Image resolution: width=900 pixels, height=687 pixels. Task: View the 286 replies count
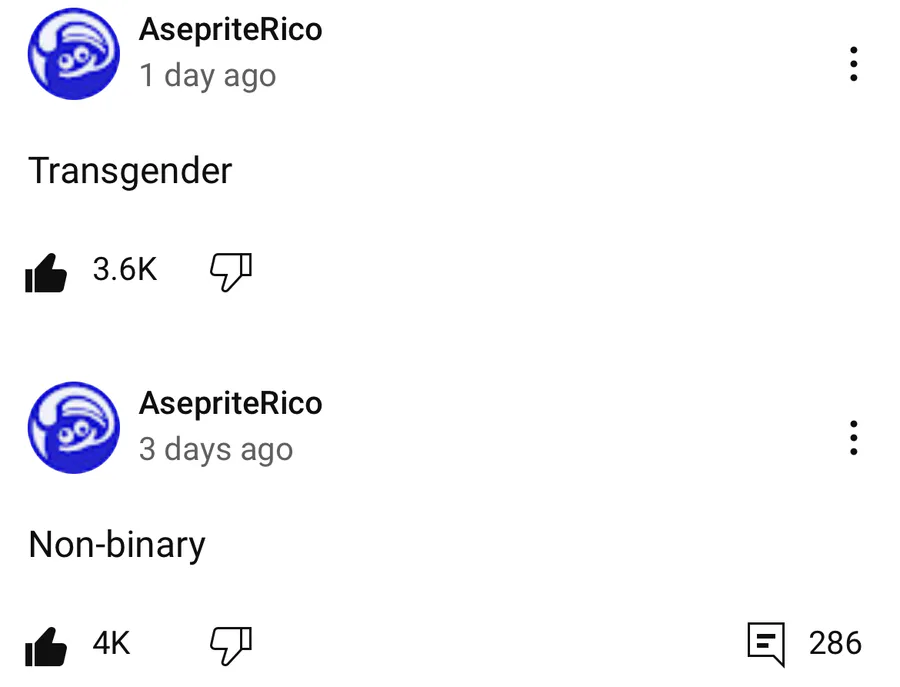835,644
